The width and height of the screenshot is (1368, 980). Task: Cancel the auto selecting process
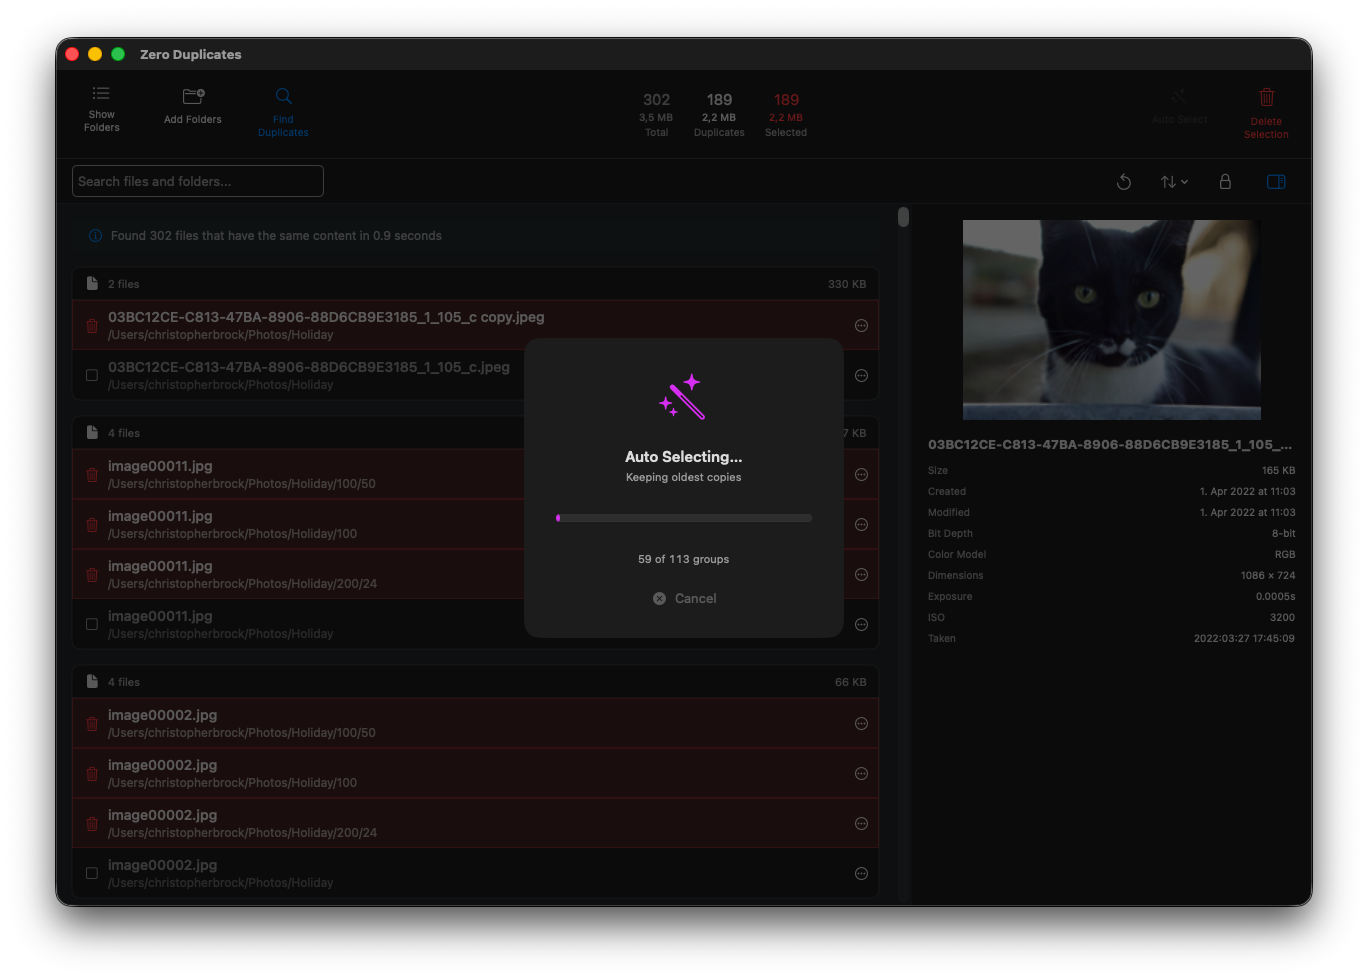(x=685, y=598)
